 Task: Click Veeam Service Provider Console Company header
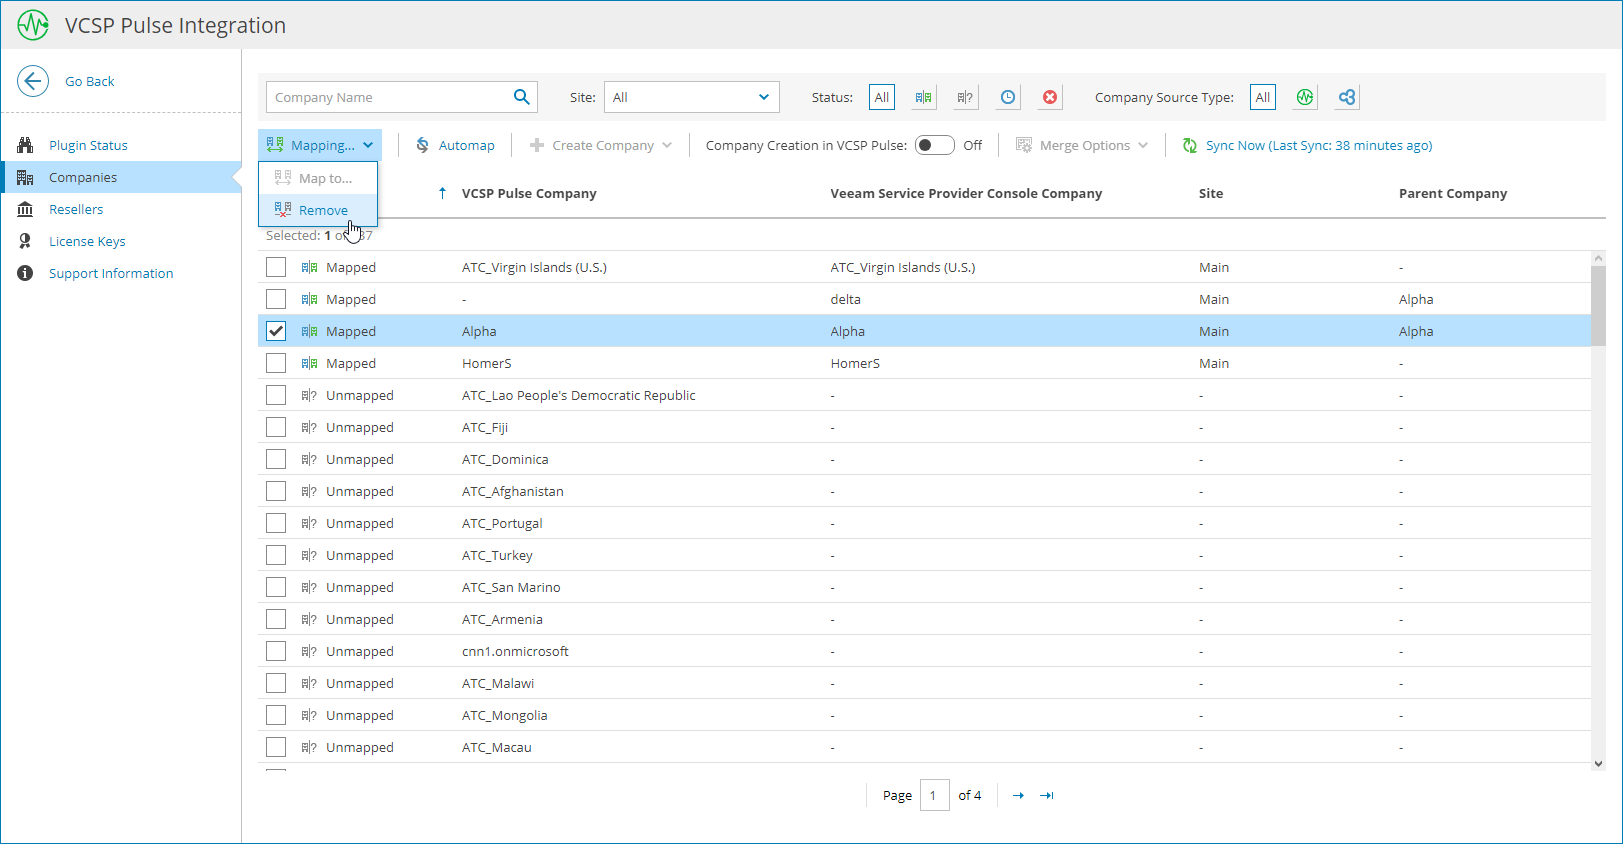tap(966, 193)
